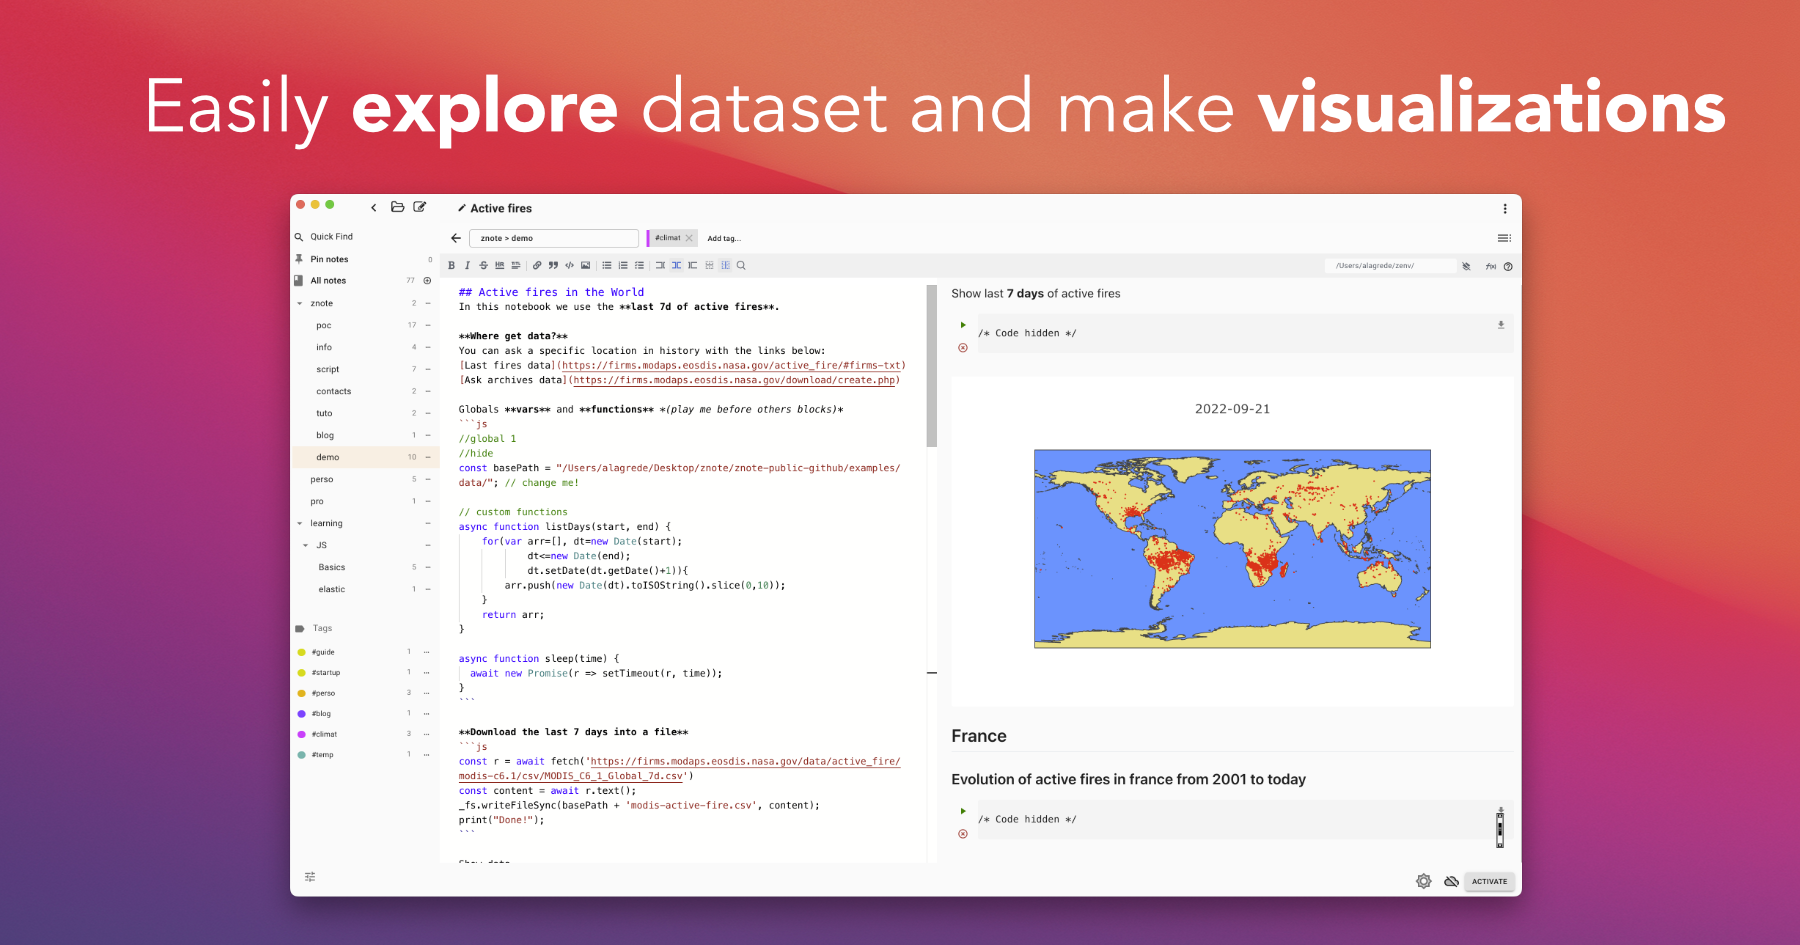Toggle the table of contents list icon

click(1504, 238)
